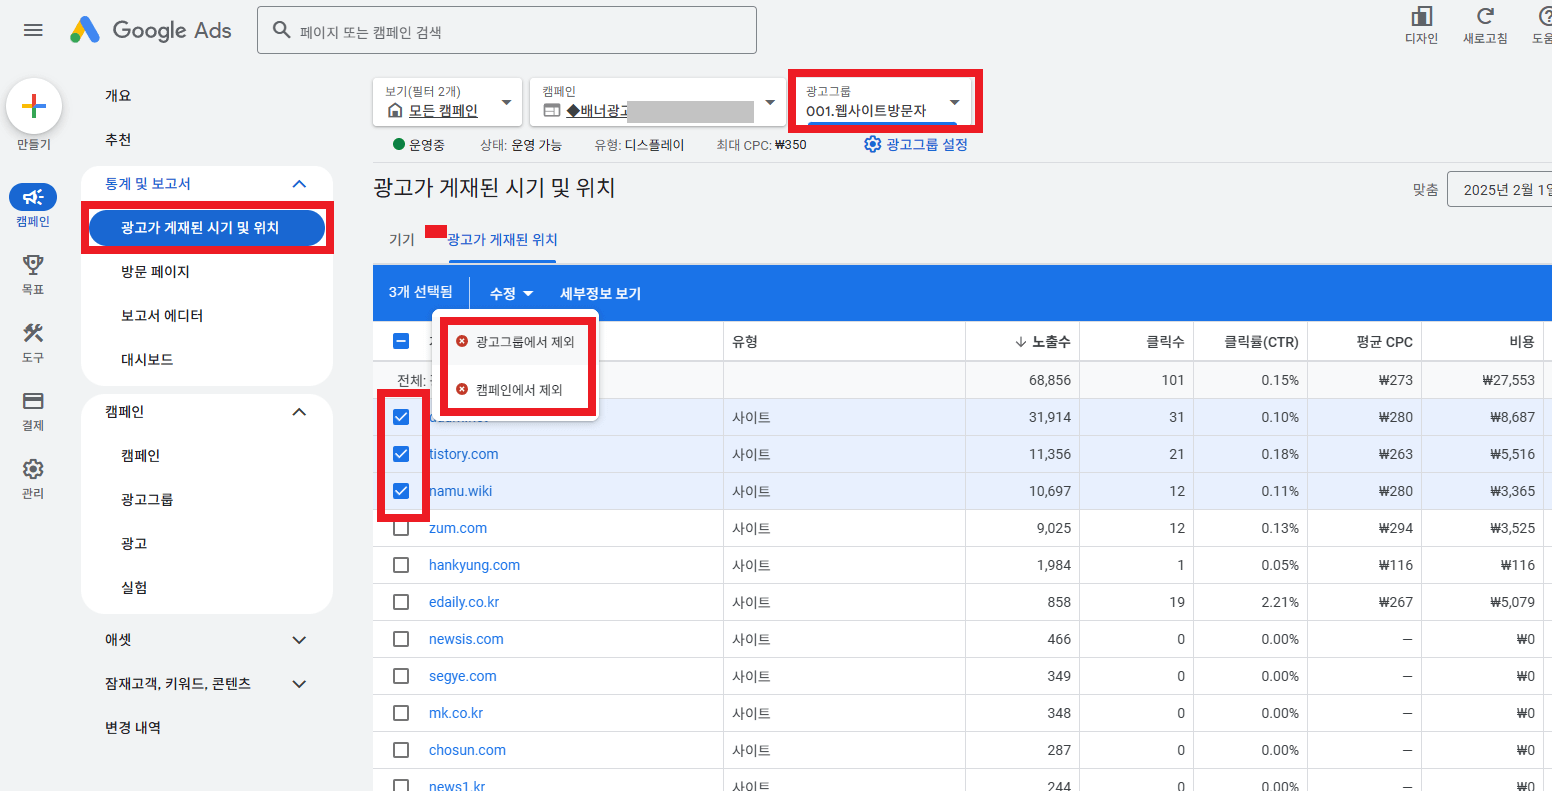Collapse the 통계 및 보고서 section

298,183
